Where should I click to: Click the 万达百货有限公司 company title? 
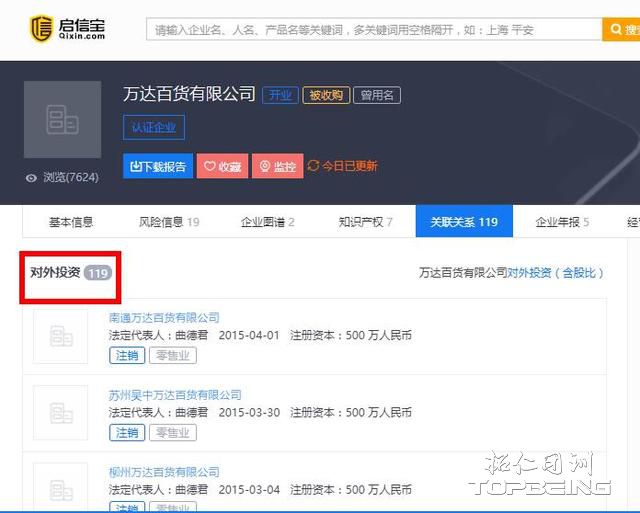[x=189, y=94]
